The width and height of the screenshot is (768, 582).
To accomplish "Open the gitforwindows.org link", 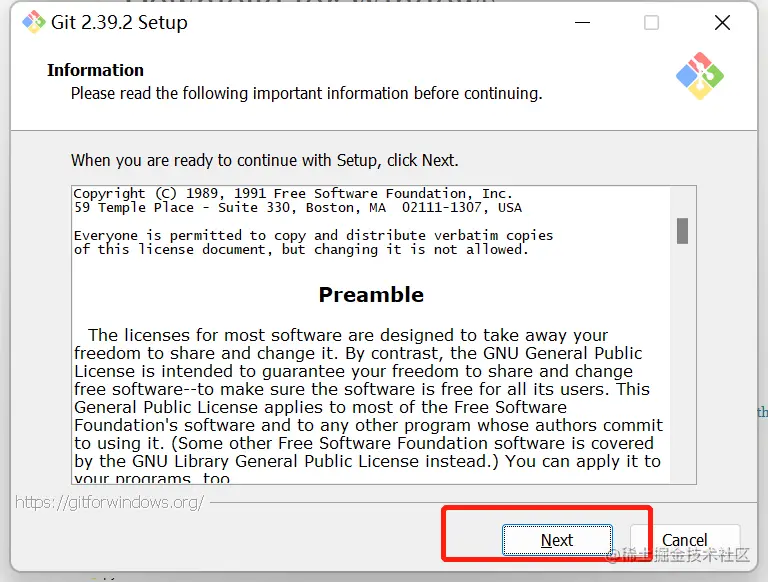I will tap(109, 502).
